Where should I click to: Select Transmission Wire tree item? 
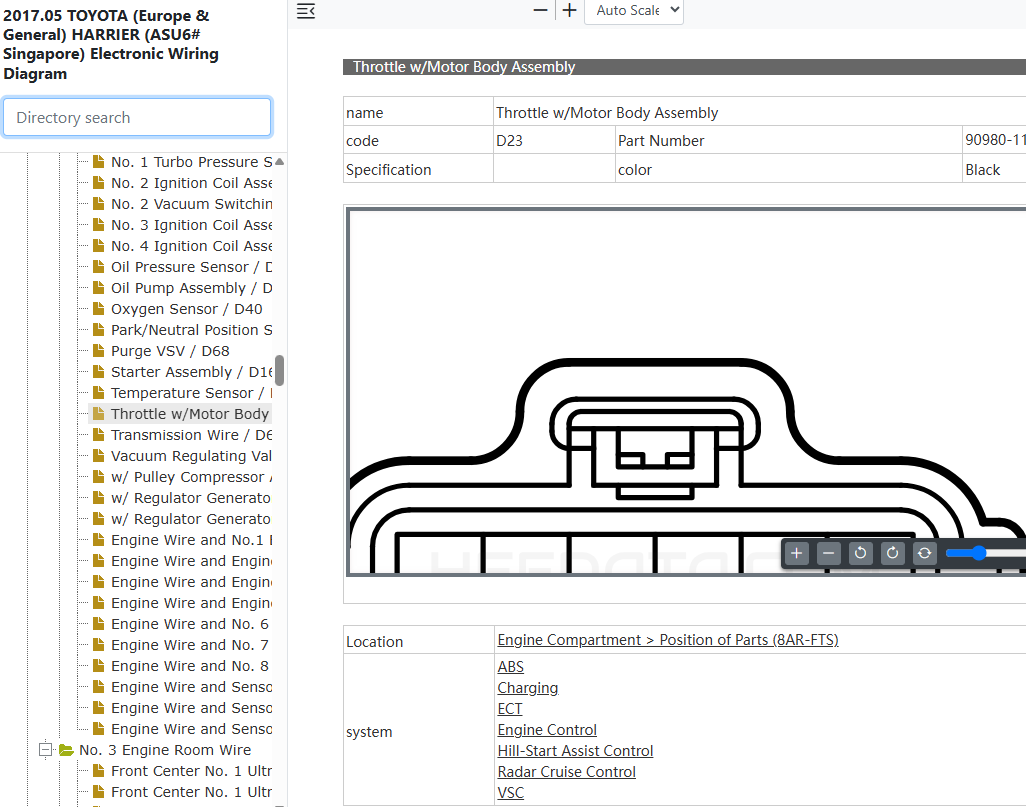191,434
